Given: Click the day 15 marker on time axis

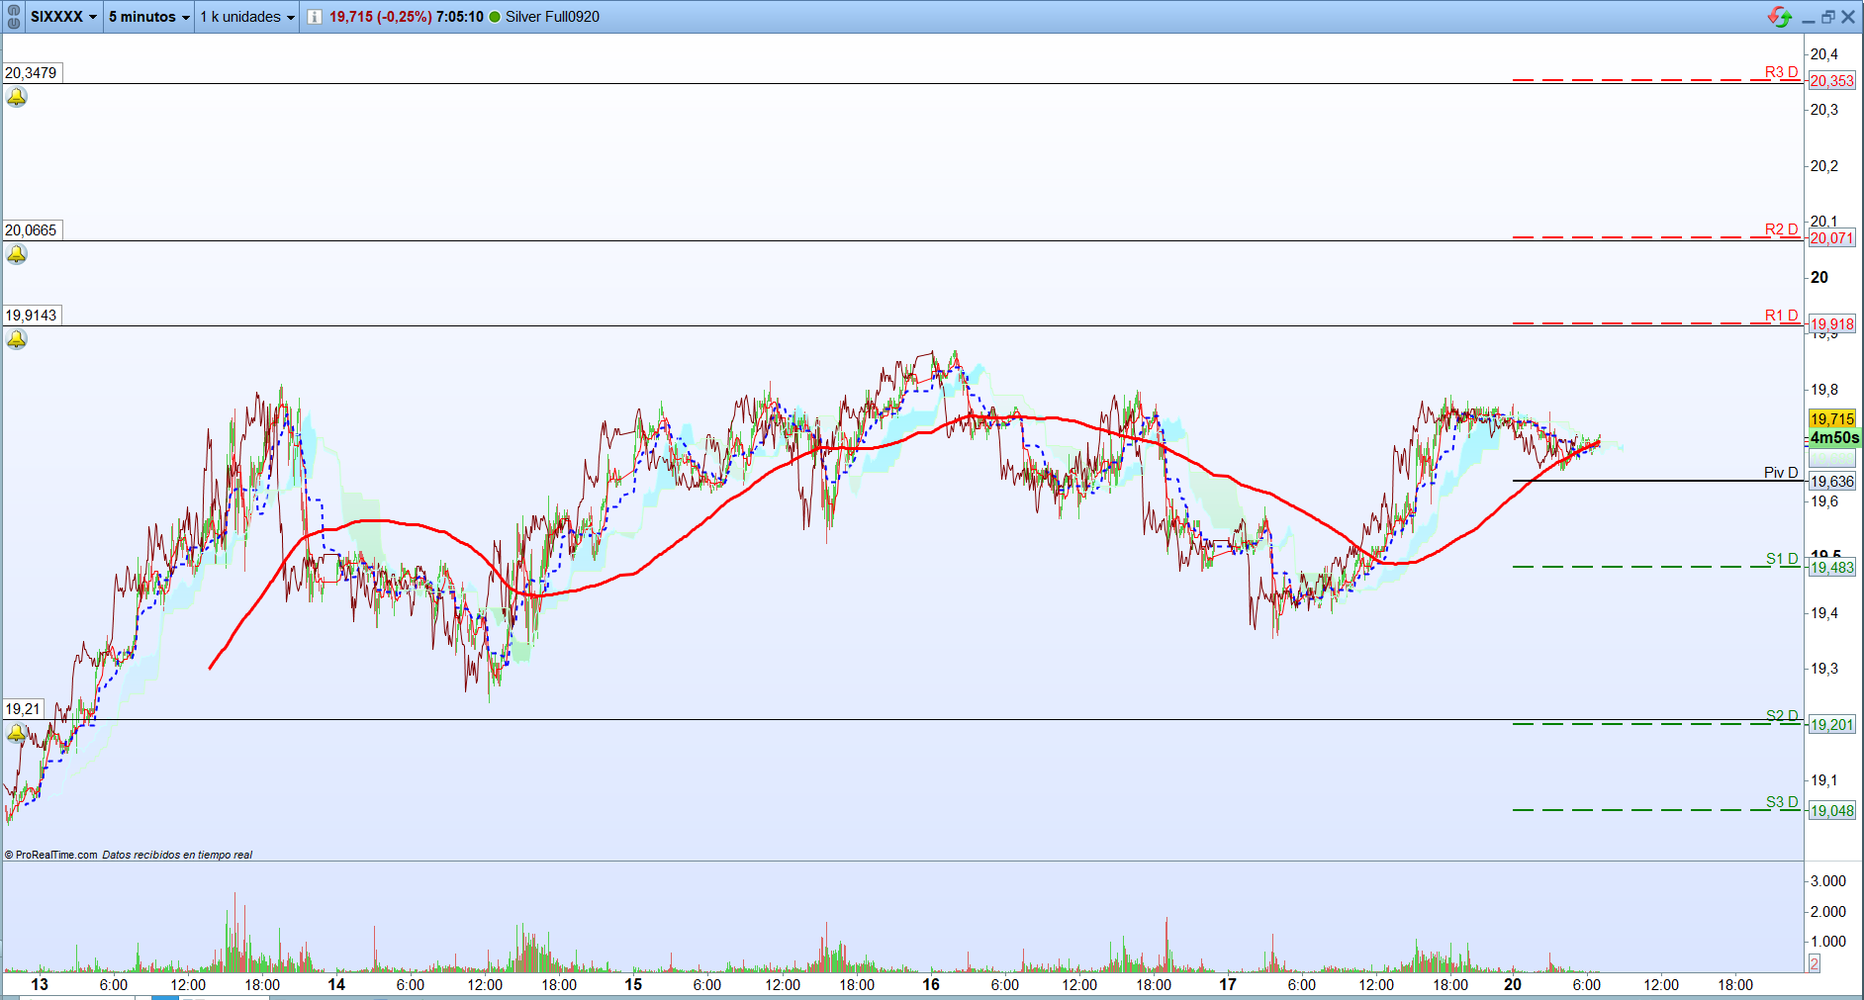Looking at the screenshot, I should point(633,984).
